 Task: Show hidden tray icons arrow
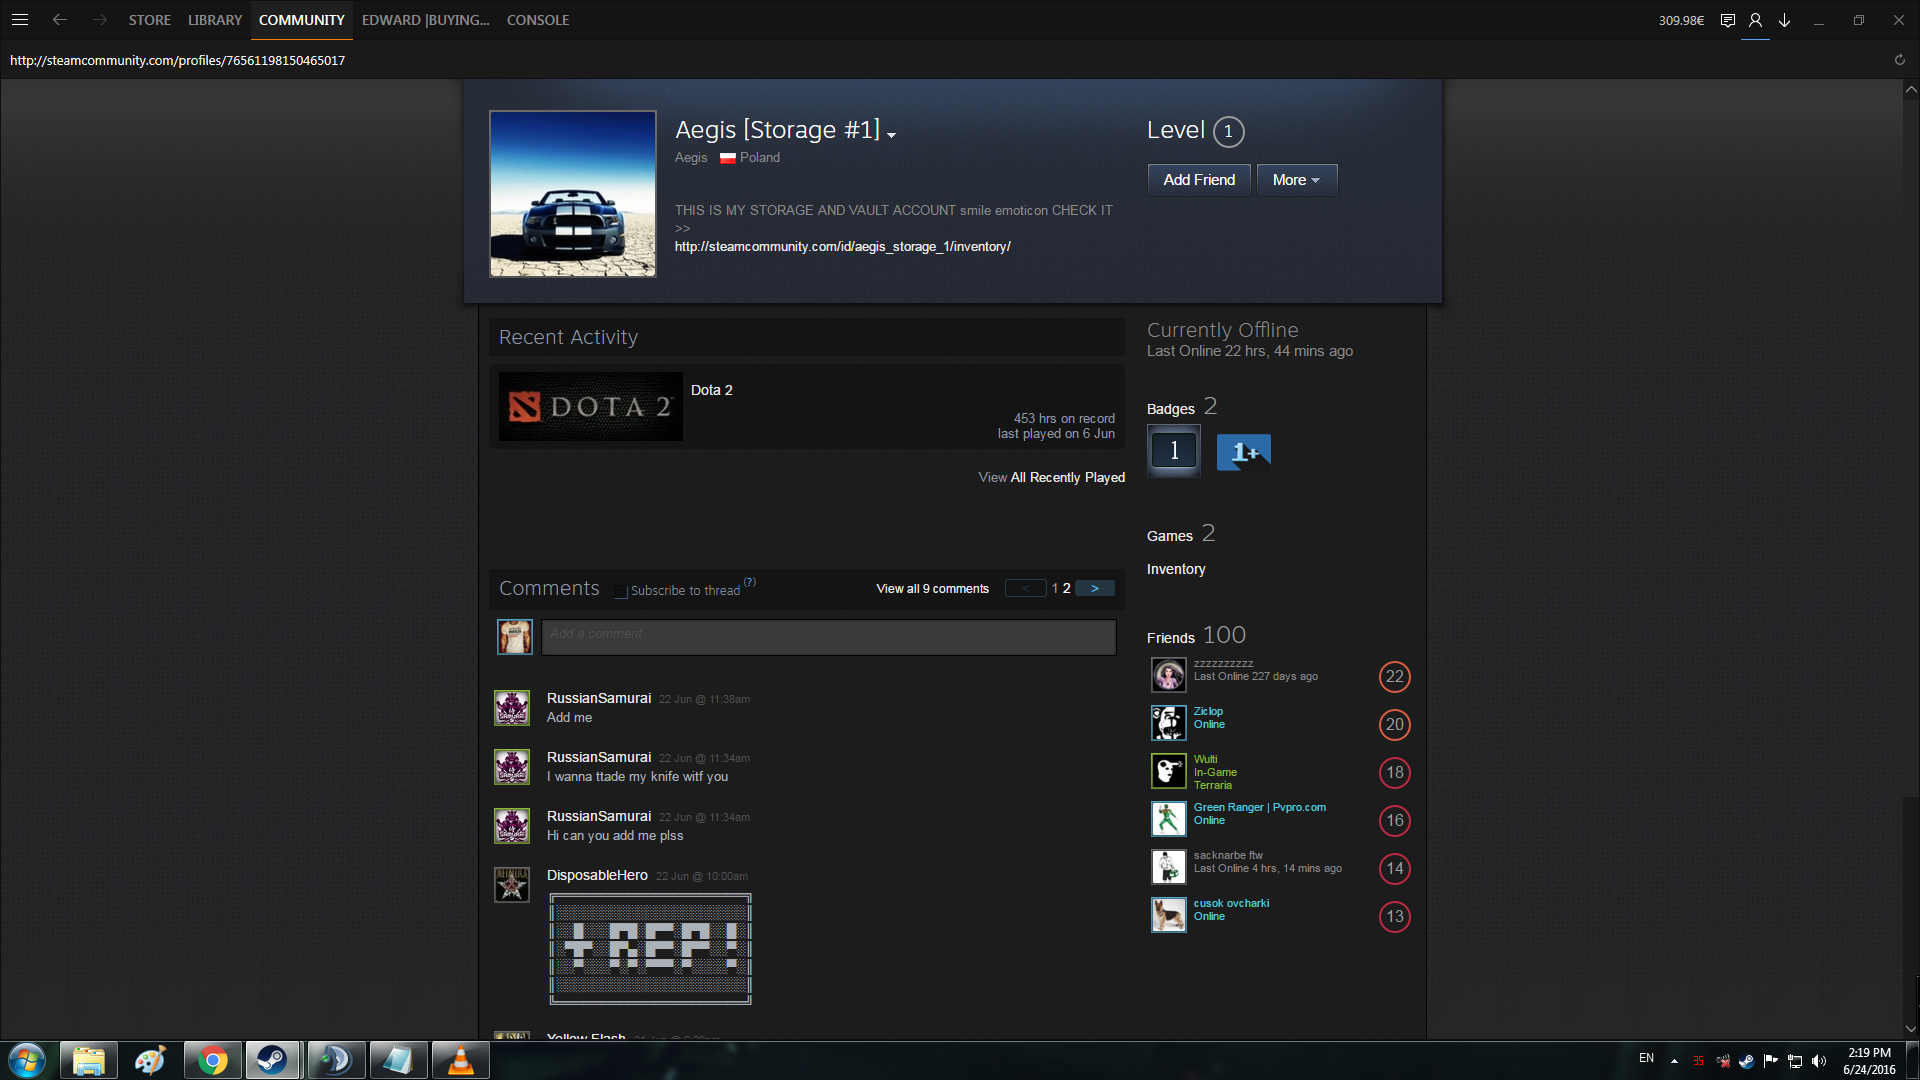1674,1061
